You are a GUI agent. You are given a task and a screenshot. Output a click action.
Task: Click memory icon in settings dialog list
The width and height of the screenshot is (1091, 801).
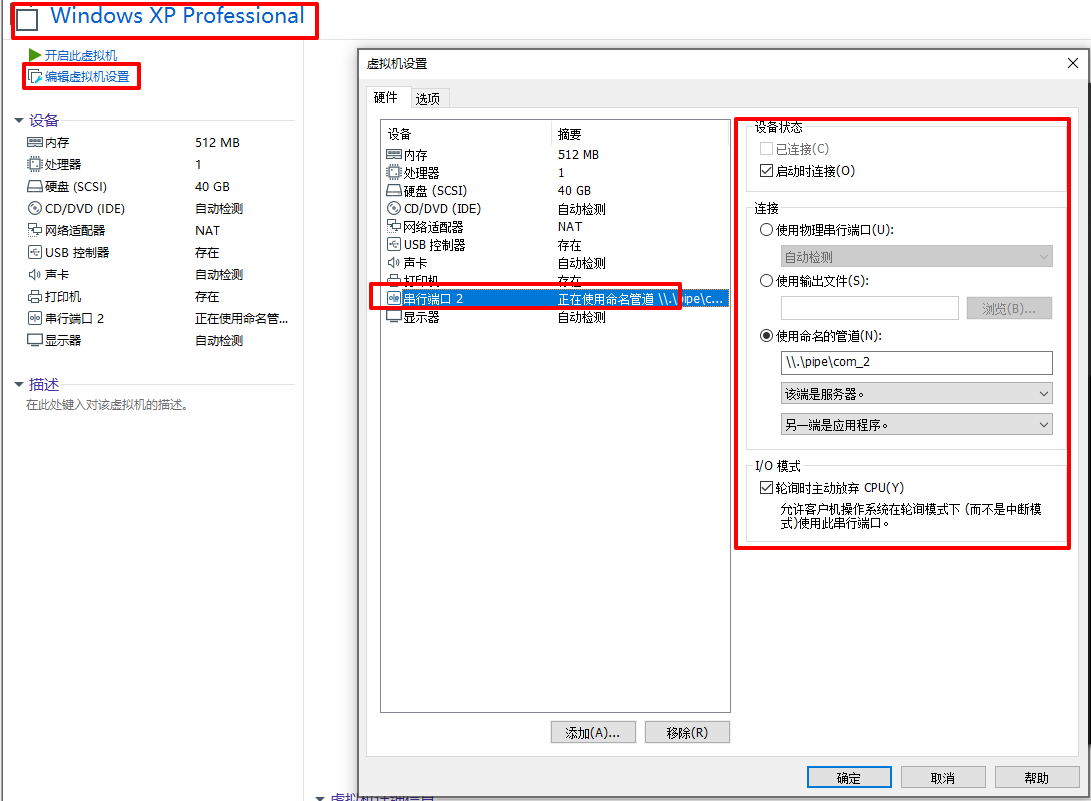click(x=394, y=154)
